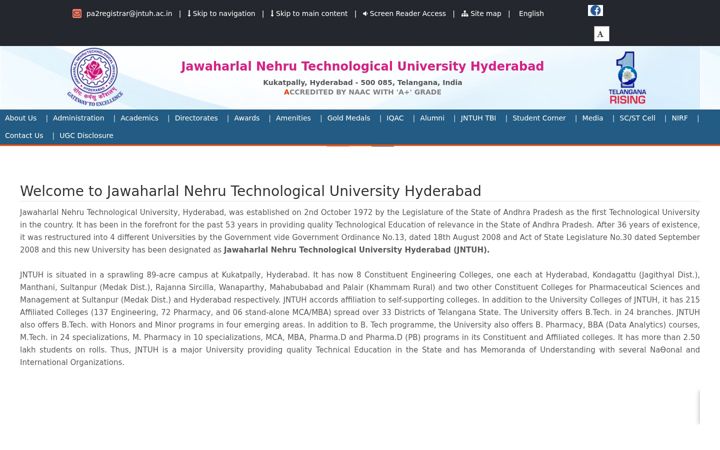Click the font size 'A' button
Viewport: 720px width, 450px height.
click(601, 34)
